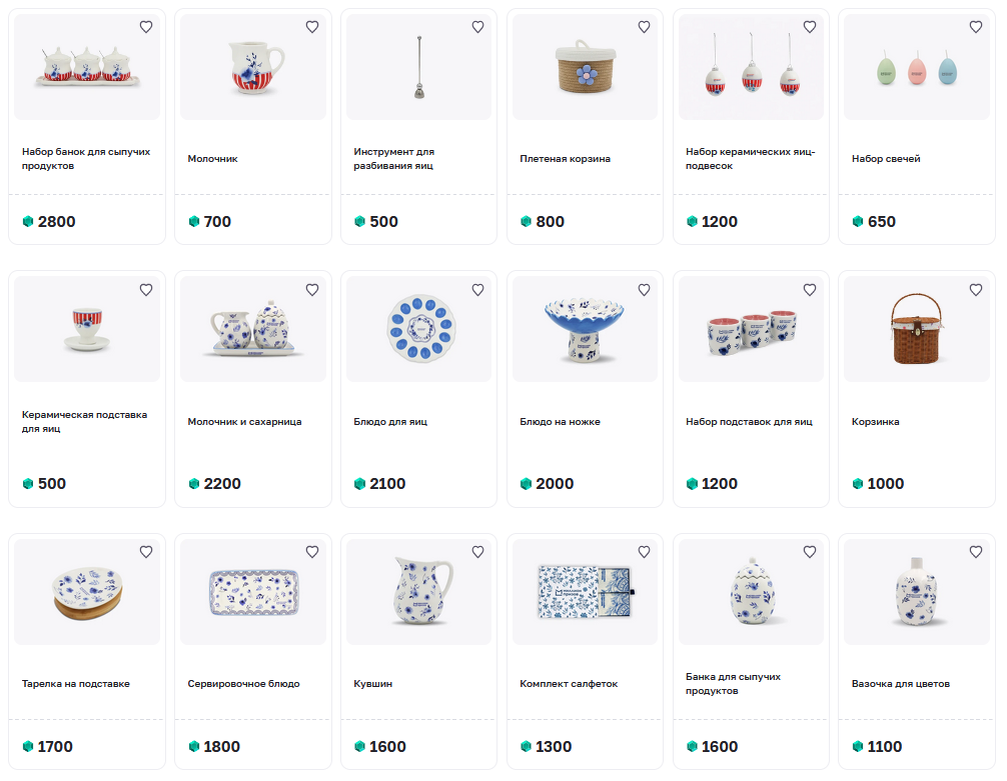Tap heart on Вазочка для цветов card
Viewport: 1007px width, 781px height.
976,552
